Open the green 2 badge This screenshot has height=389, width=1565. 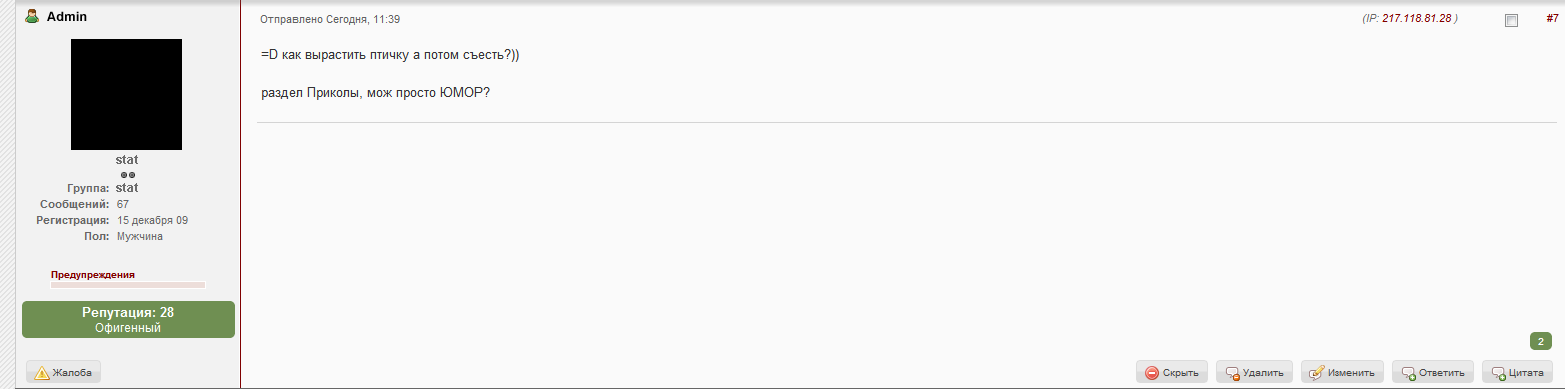click(1541, 341)
